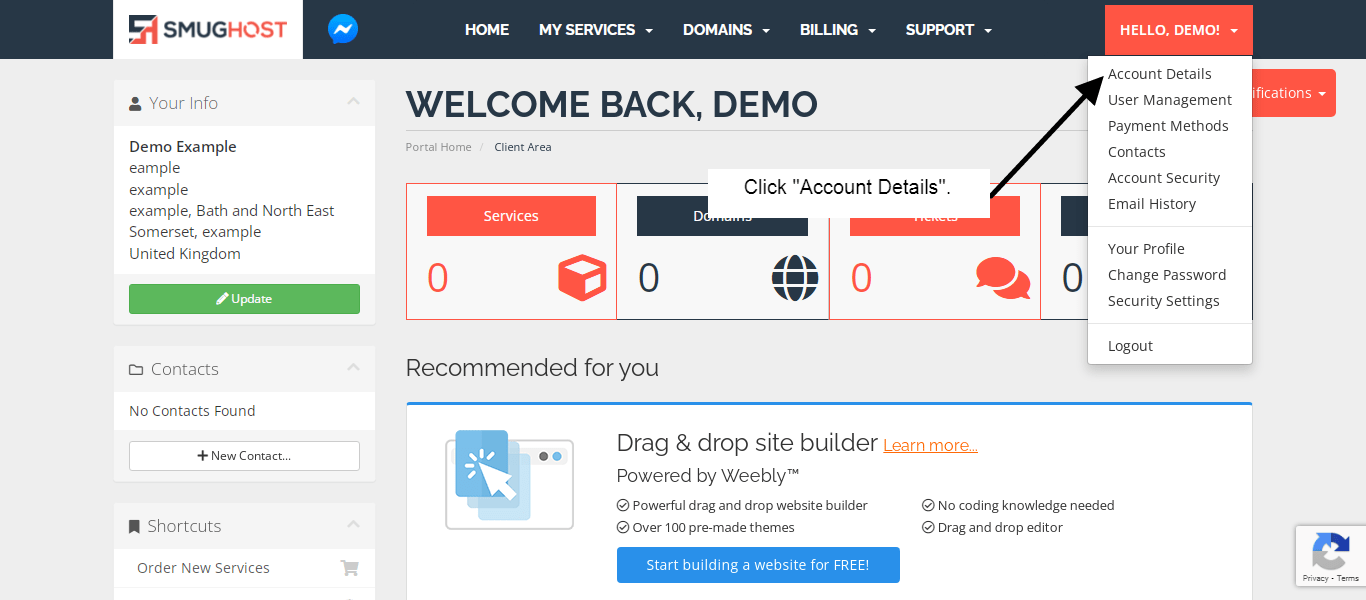Select Account Details from menu
The height and width of the screenshot is (600, 1366).
tap(1159, 74)
